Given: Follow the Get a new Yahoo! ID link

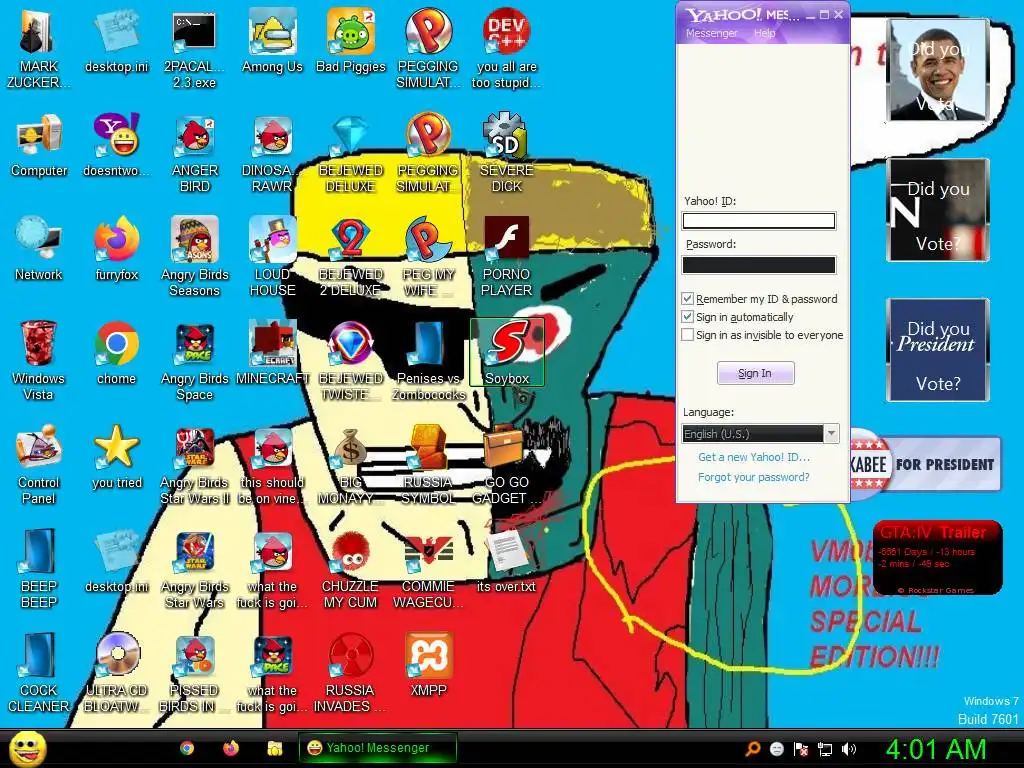Looking at the screenshot, I should [x=754, y=457].
